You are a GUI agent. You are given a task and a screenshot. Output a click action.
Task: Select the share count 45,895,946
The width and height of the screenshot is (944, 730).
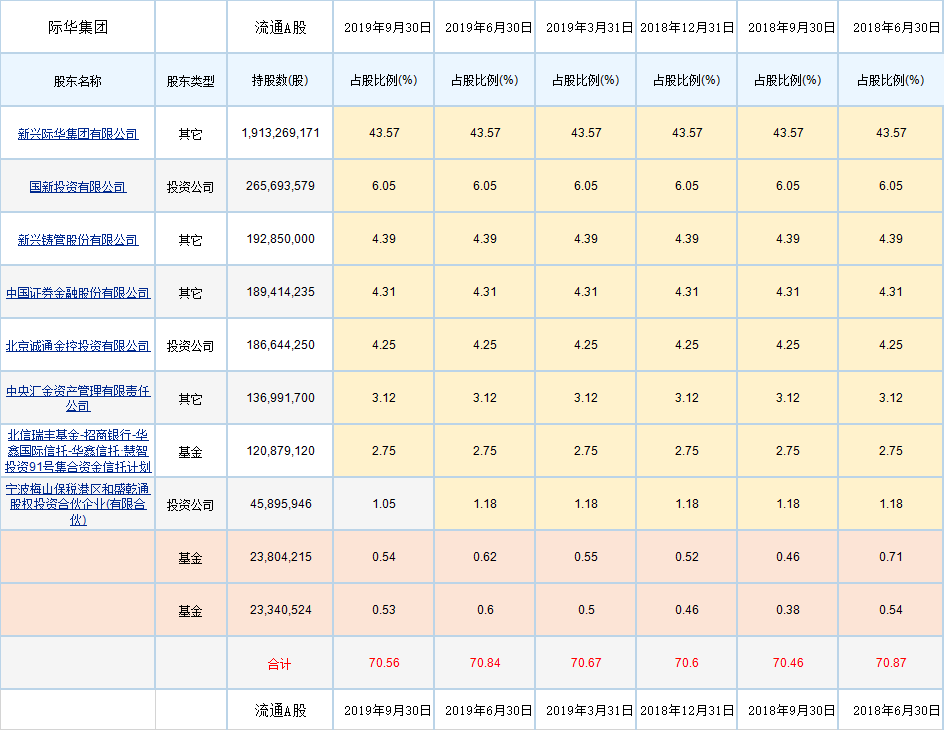click(281, 504)
